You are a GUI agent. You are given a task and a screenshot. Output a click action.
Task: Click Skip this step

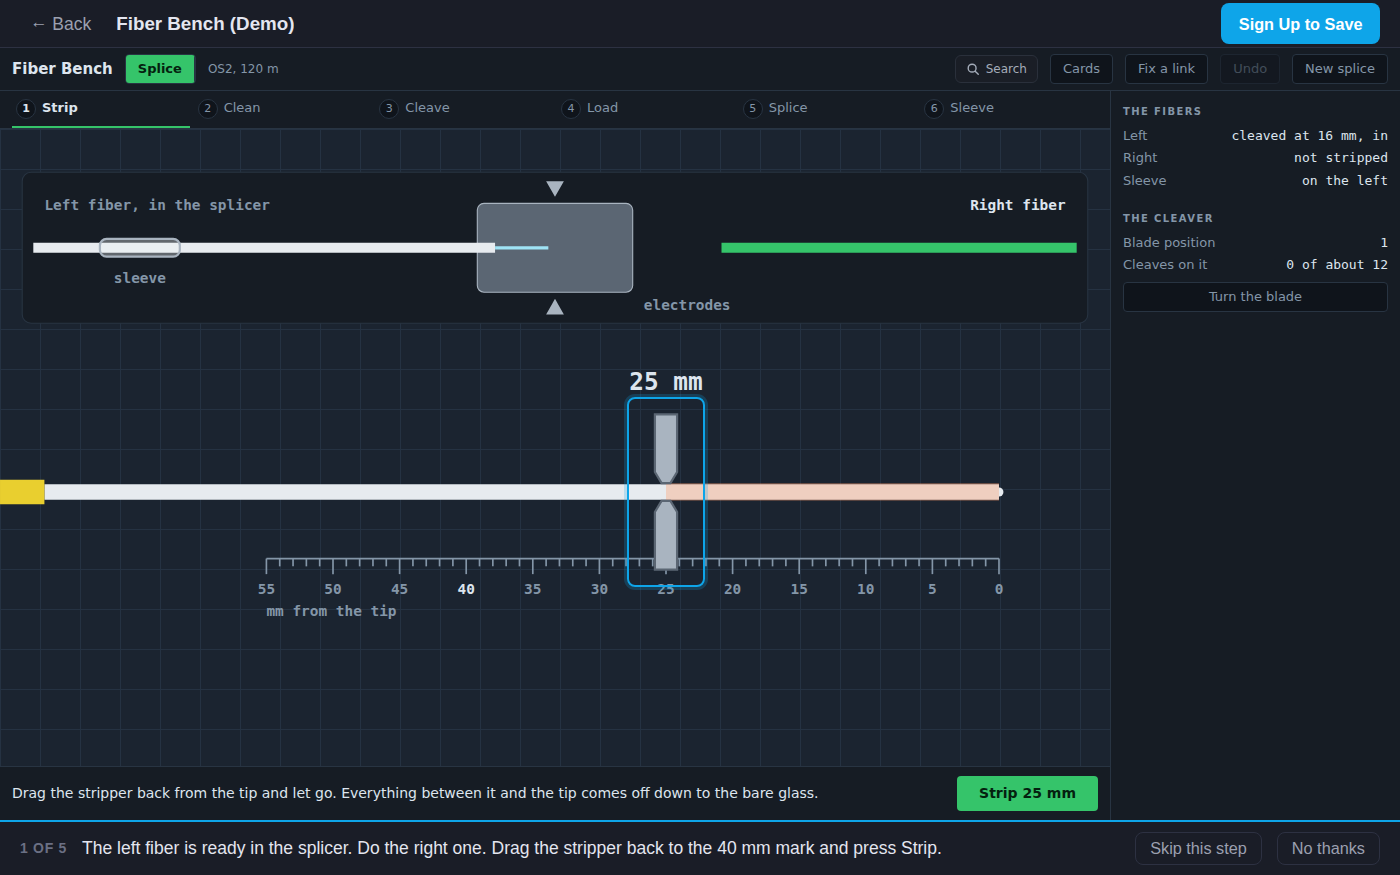pyautogui.click(x=1198, y=849)
